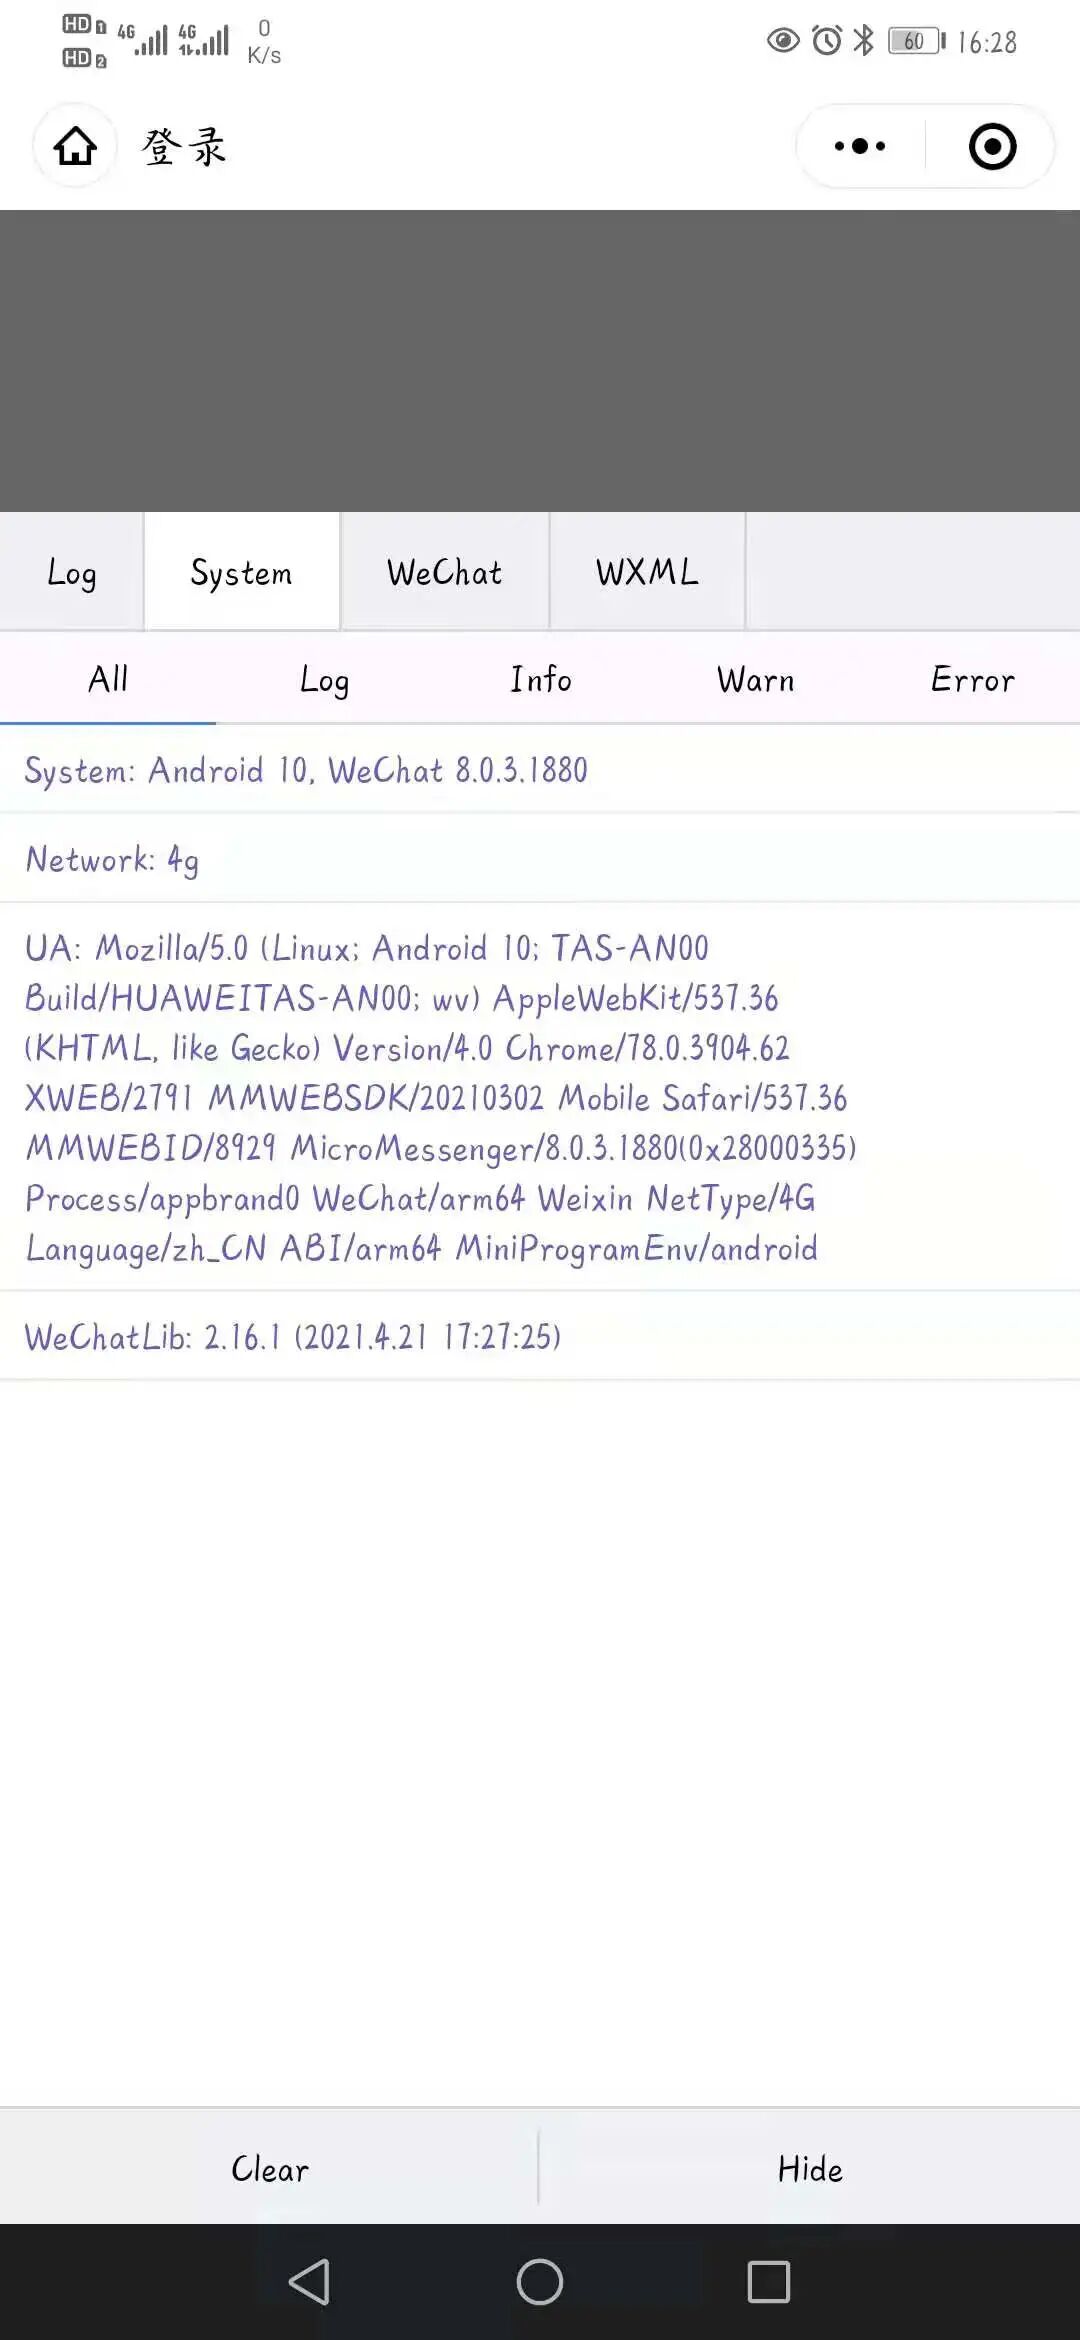Show only Warn messages
1080x2340 pixels.
[756, 679]
